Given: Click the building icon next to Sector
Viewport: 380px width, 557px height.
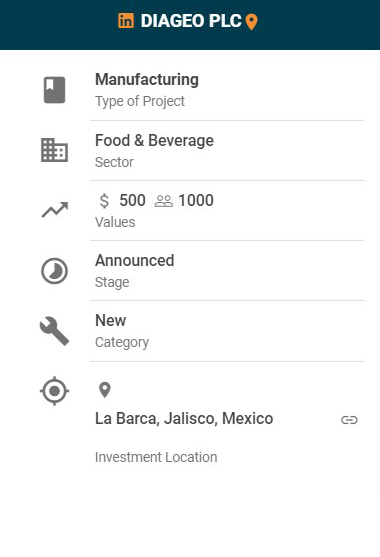Looking at the screenshot, I should click(x=54, y=150).
